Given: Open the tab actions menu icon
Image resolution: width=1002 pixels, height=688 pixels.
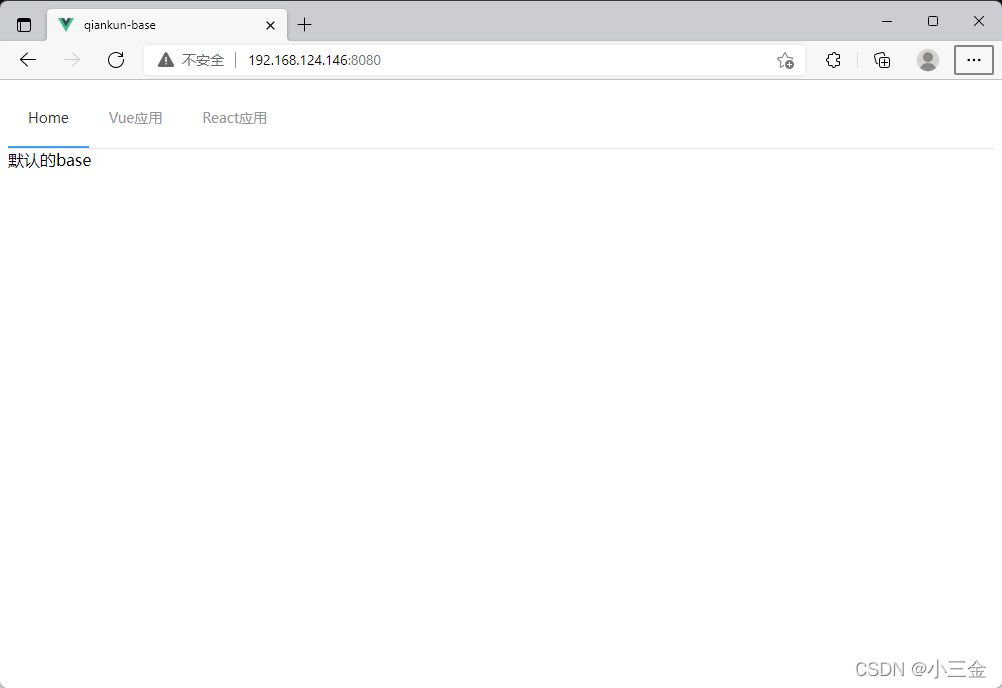Looking at the screenshot, I should pyautogui.click(x=24, y=25).
